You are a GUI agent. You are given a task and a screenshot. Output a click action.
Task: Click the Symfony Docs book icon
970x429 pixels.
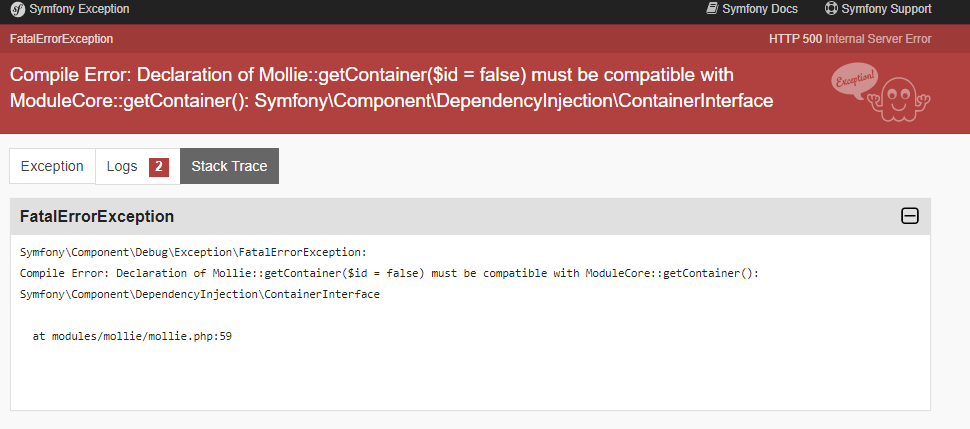tap(712, 9)
